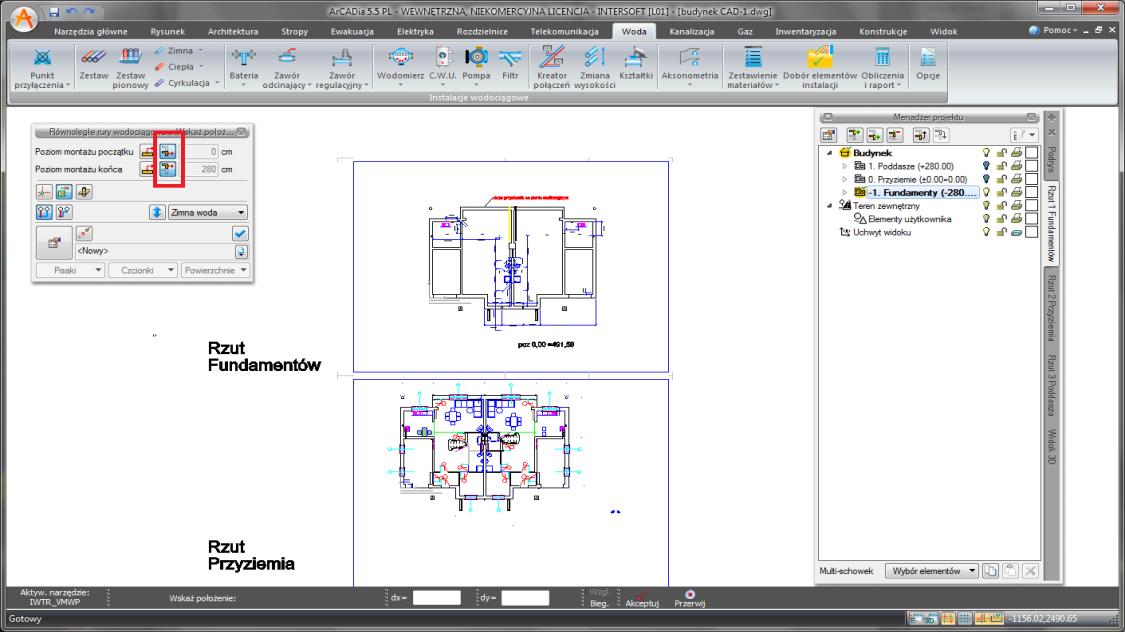Choose the Zimna water pipe tool
This screenshot has width=1125, height=632.
179,51
